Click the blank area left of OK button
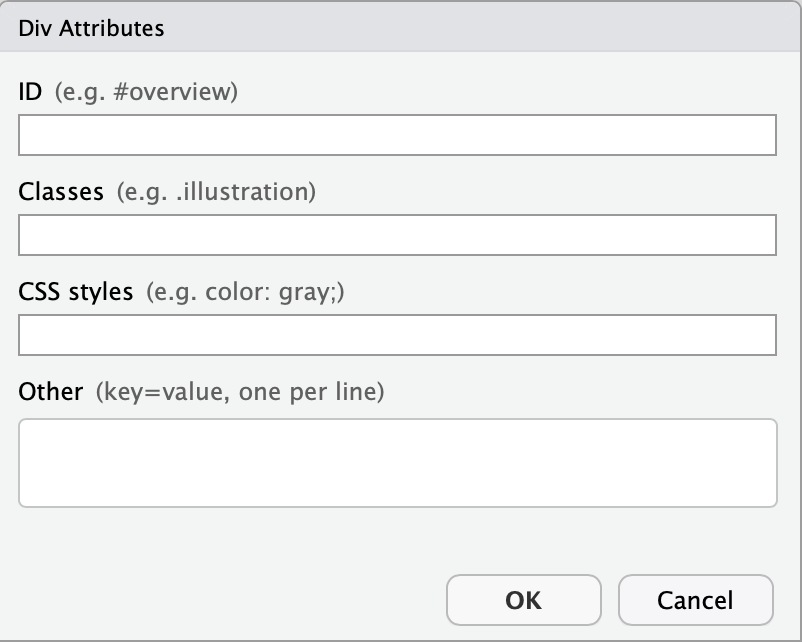 [230, 600]
